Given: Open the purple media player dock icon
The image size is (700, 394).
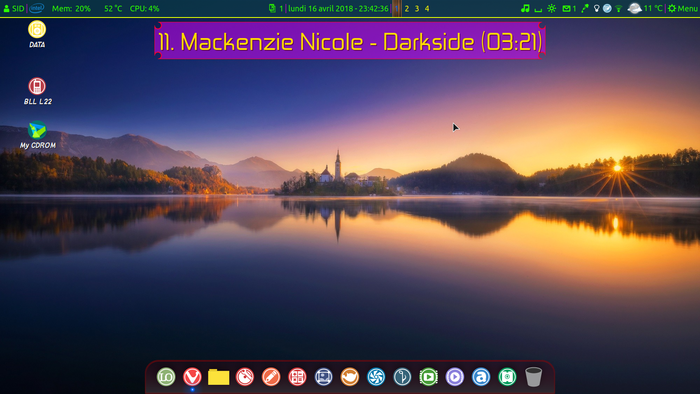Looking at the screenshot, I should pos(455,377).
